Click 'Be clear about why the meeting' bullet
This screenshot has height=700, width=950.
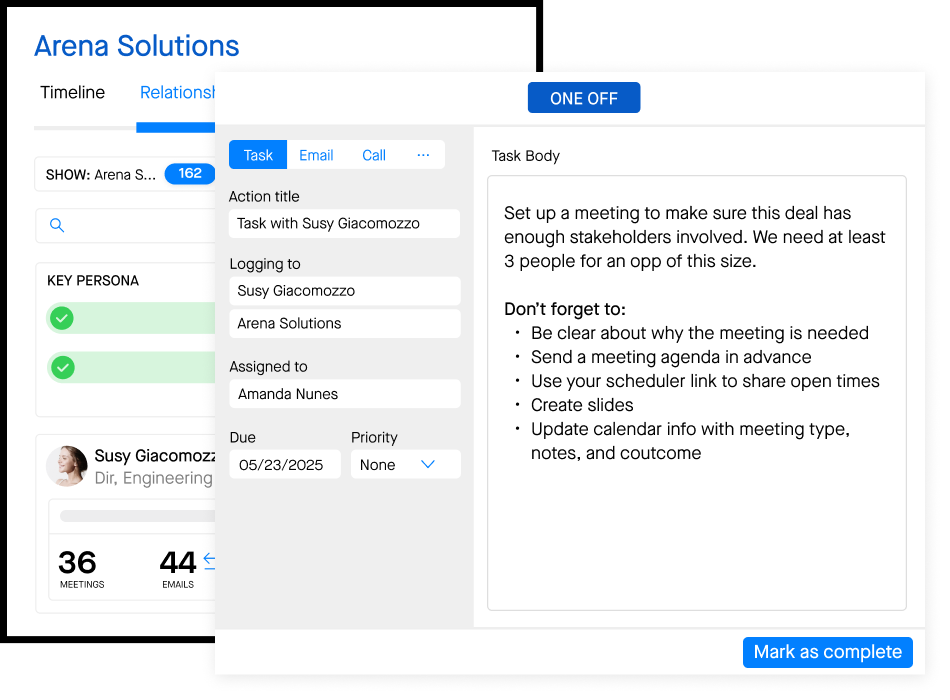pos(700,333)
